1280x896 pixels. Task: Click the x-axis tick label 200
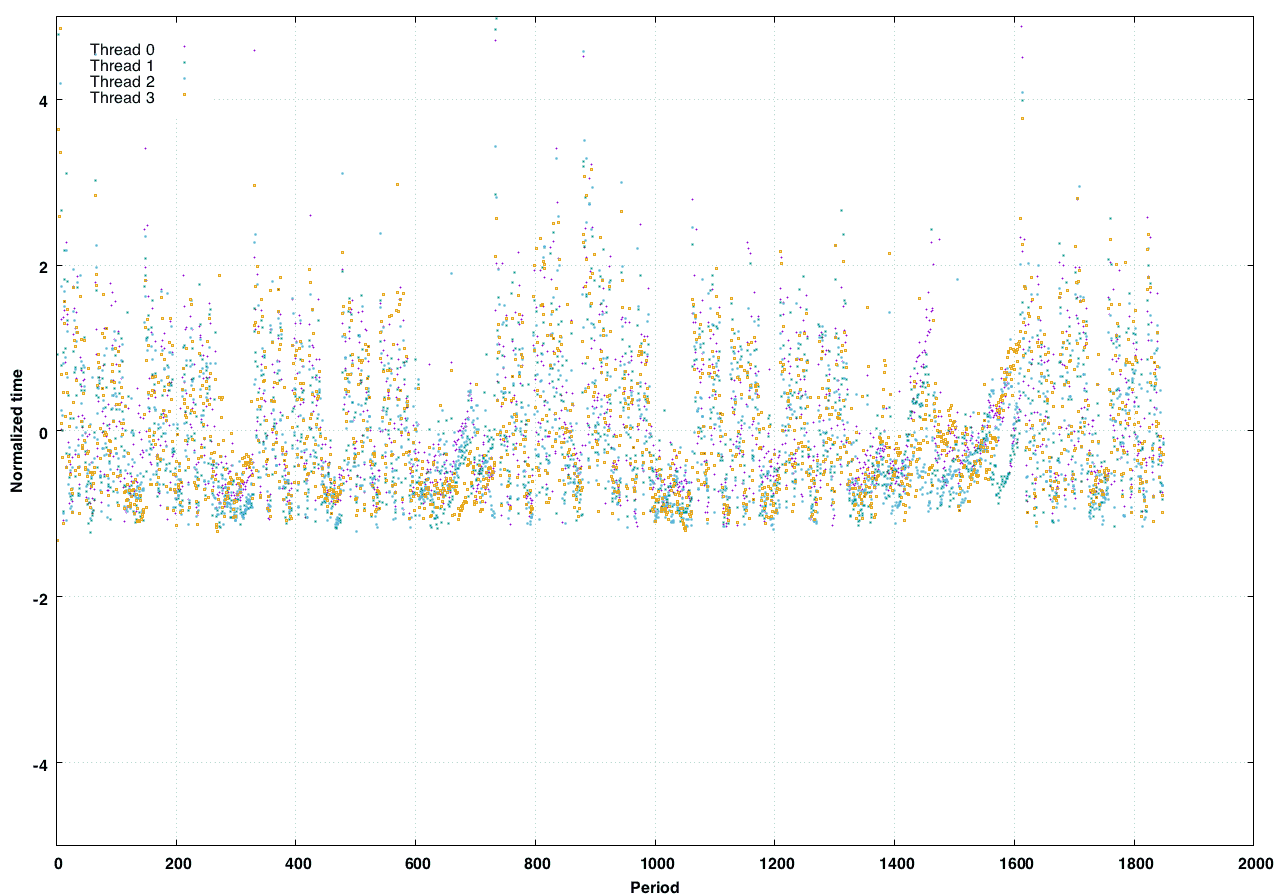coord(177,862)
